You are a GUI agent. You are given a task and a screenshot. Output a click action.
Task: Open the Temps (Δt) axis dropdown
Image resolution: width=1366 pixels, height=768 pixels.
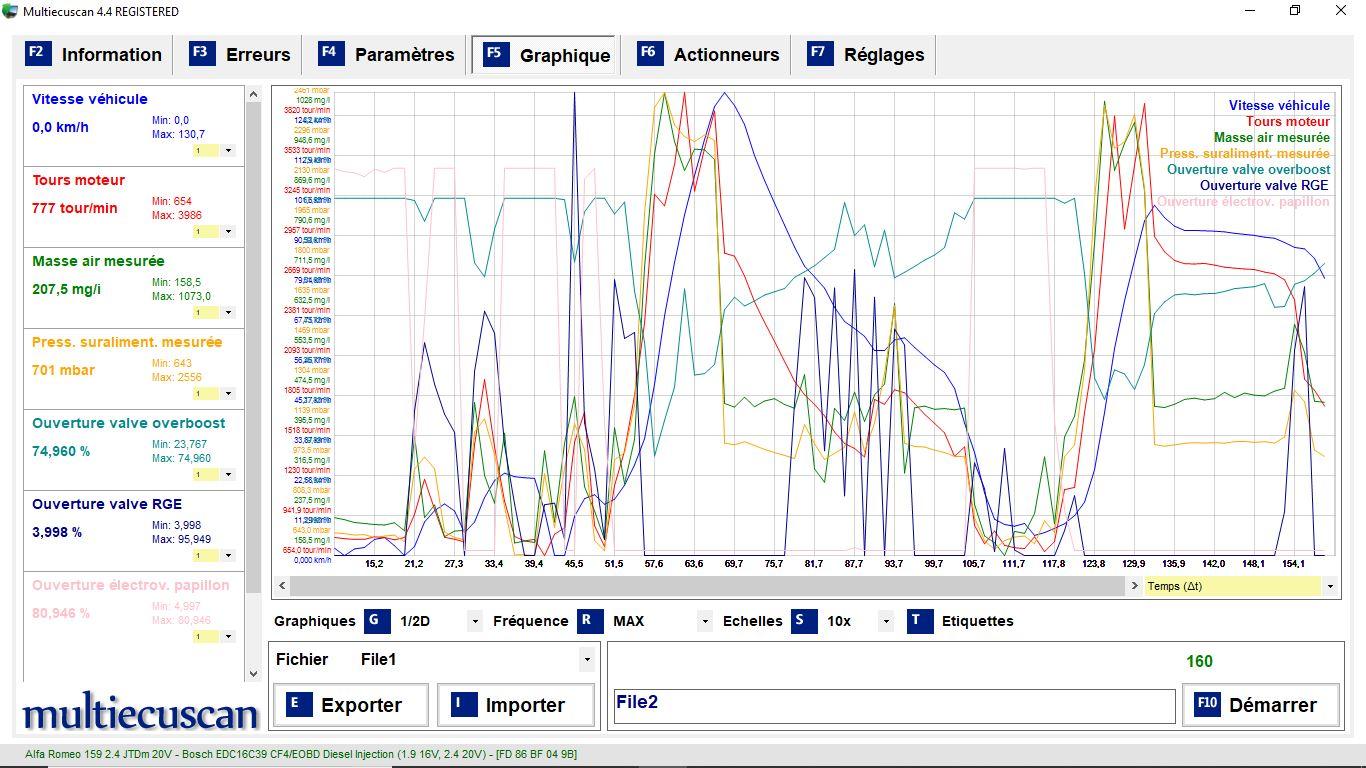[1330, 586]
